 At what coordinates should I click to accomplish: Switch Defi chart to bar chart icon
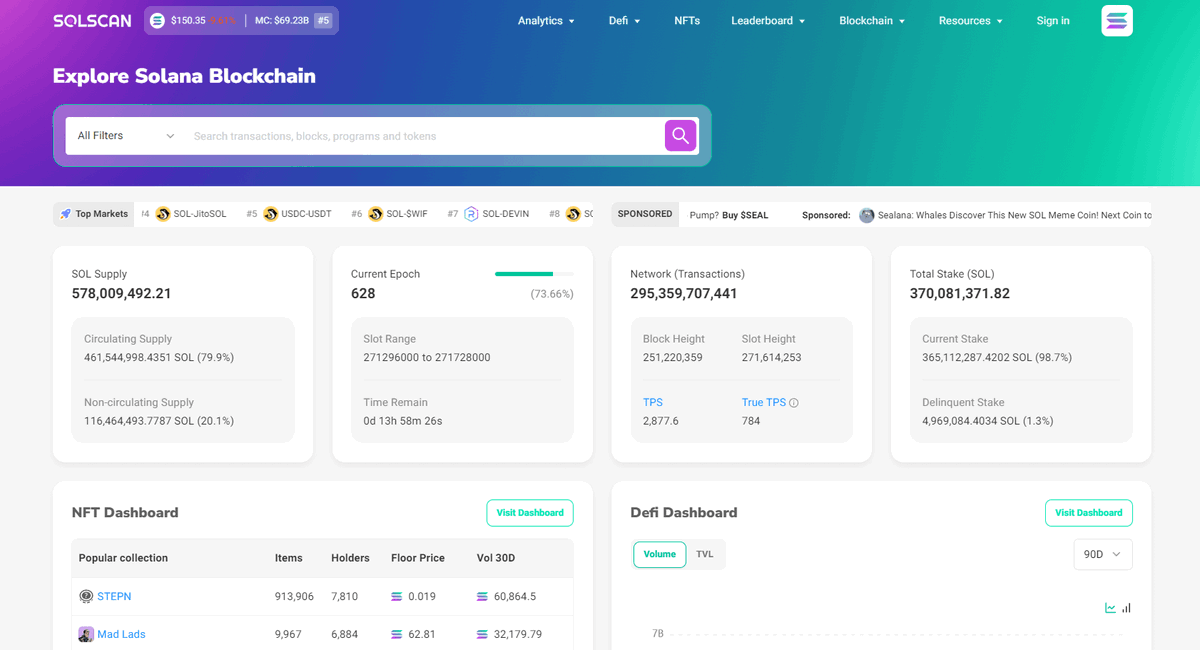click(x=1126, y=608)
